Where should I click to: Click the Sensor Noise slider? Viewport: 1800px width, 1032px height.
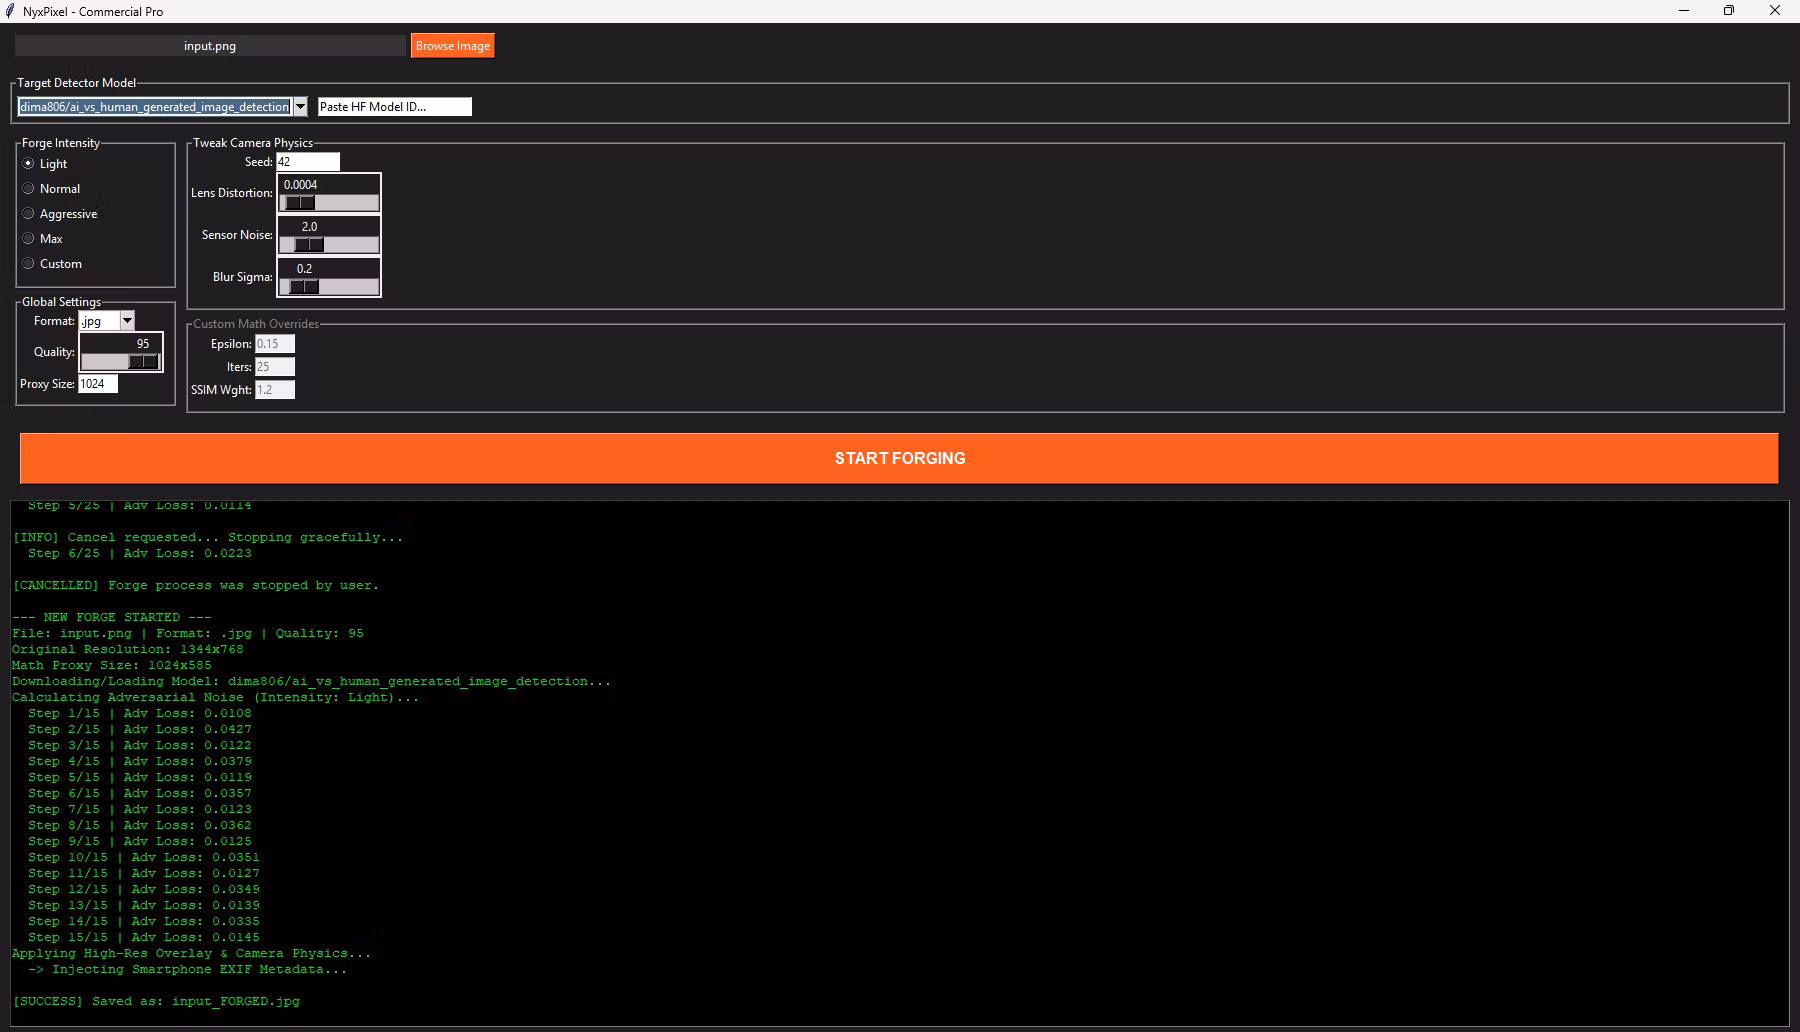pos(329,245)
